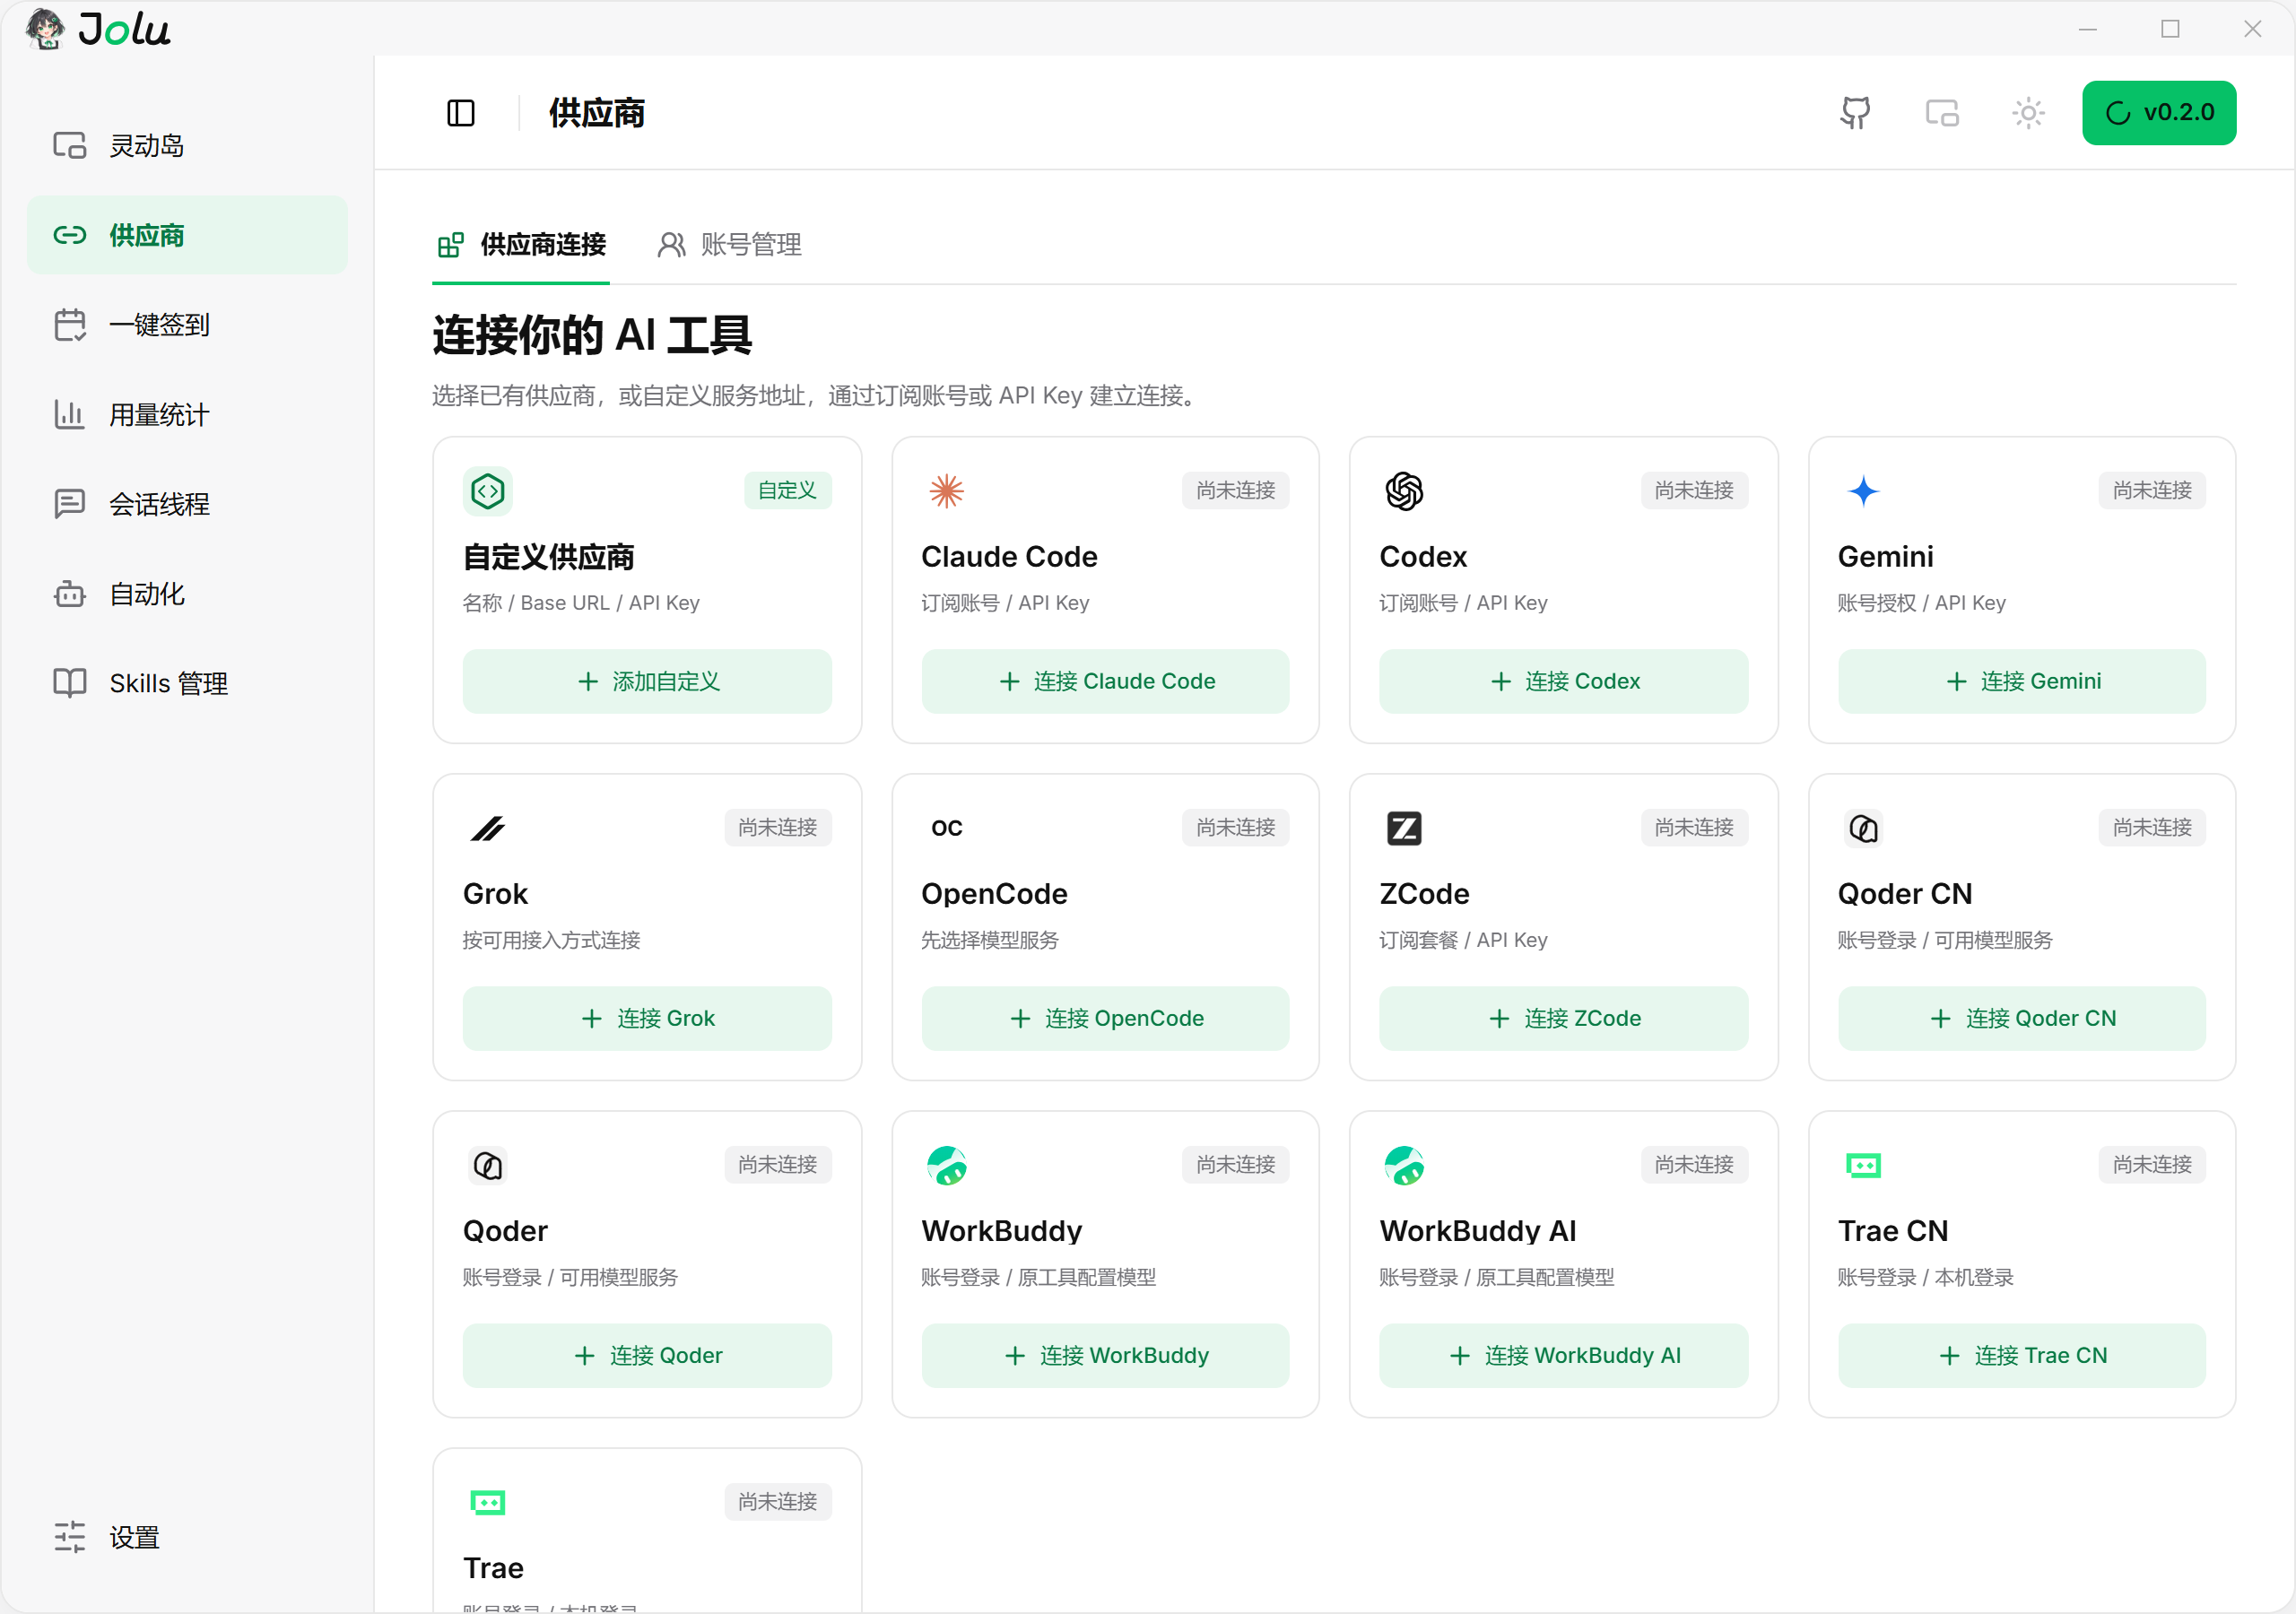Click 连接 Claude Code button

pos(1105,681)
